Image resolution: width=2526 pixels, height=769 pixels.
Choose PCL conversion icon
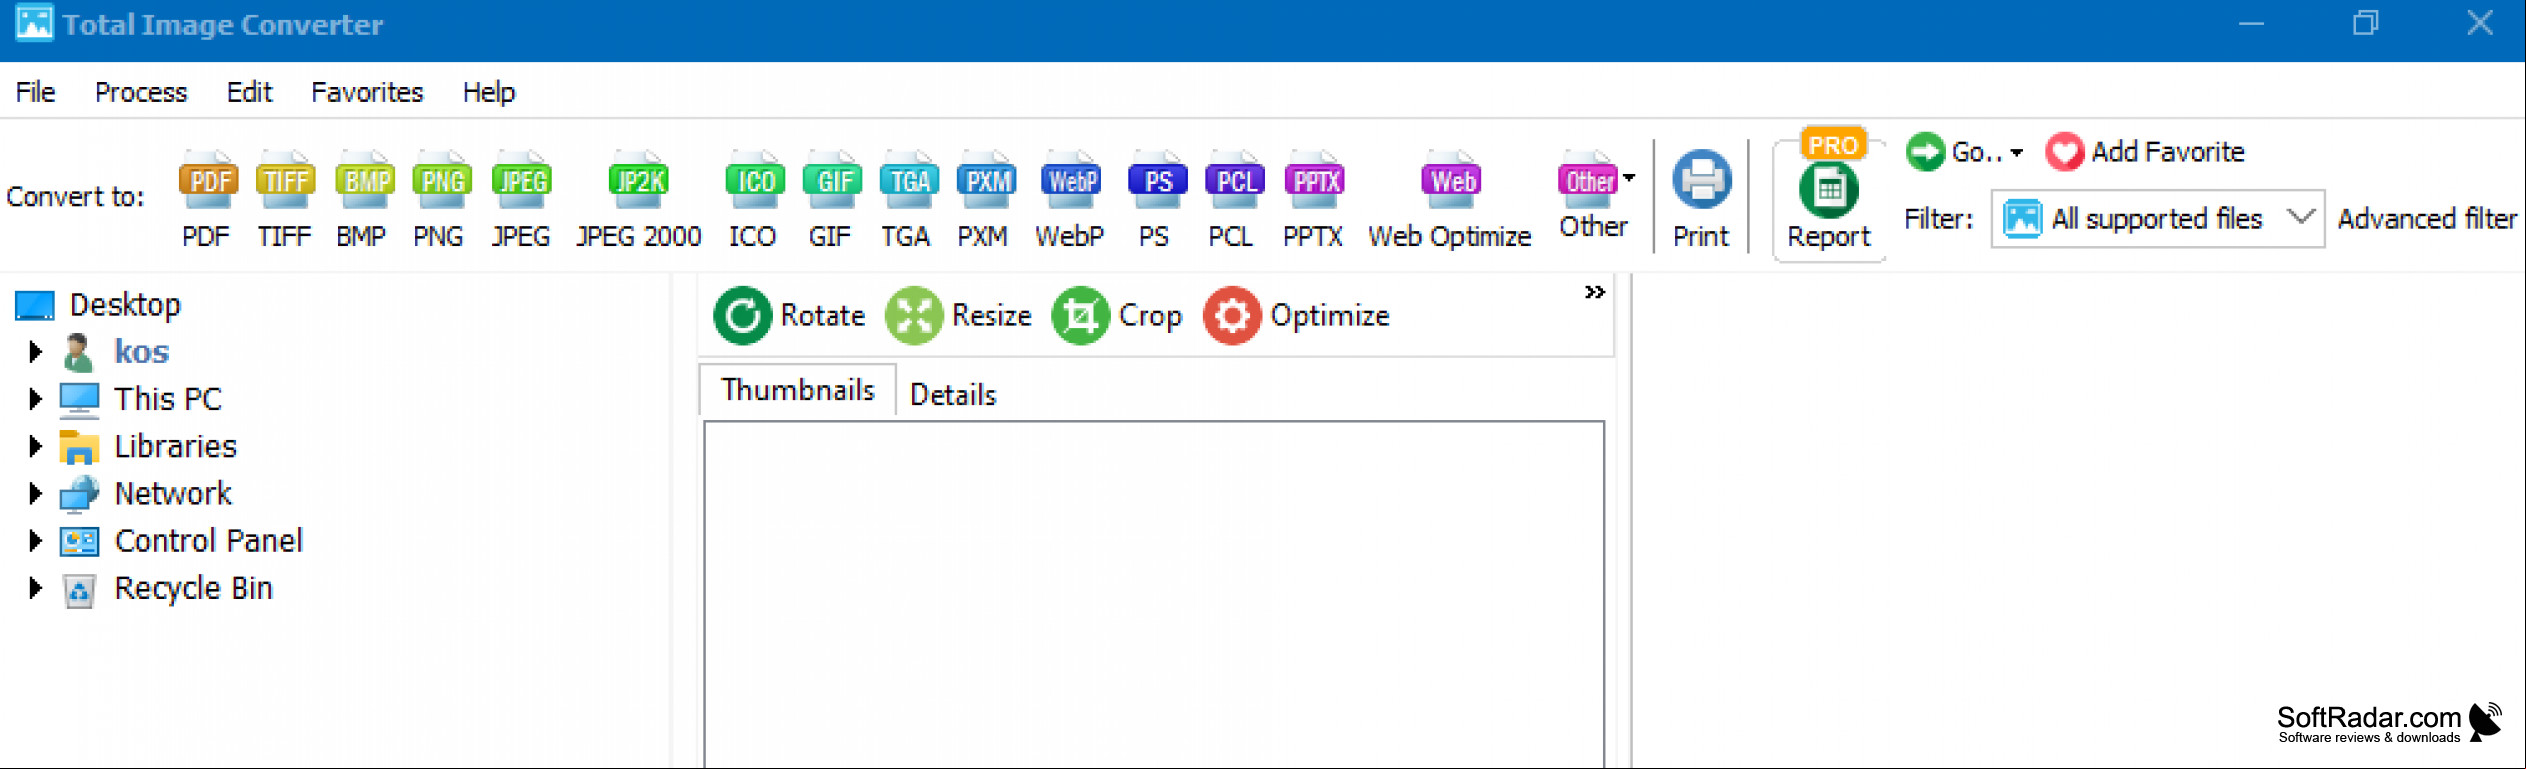[1235, 181]
